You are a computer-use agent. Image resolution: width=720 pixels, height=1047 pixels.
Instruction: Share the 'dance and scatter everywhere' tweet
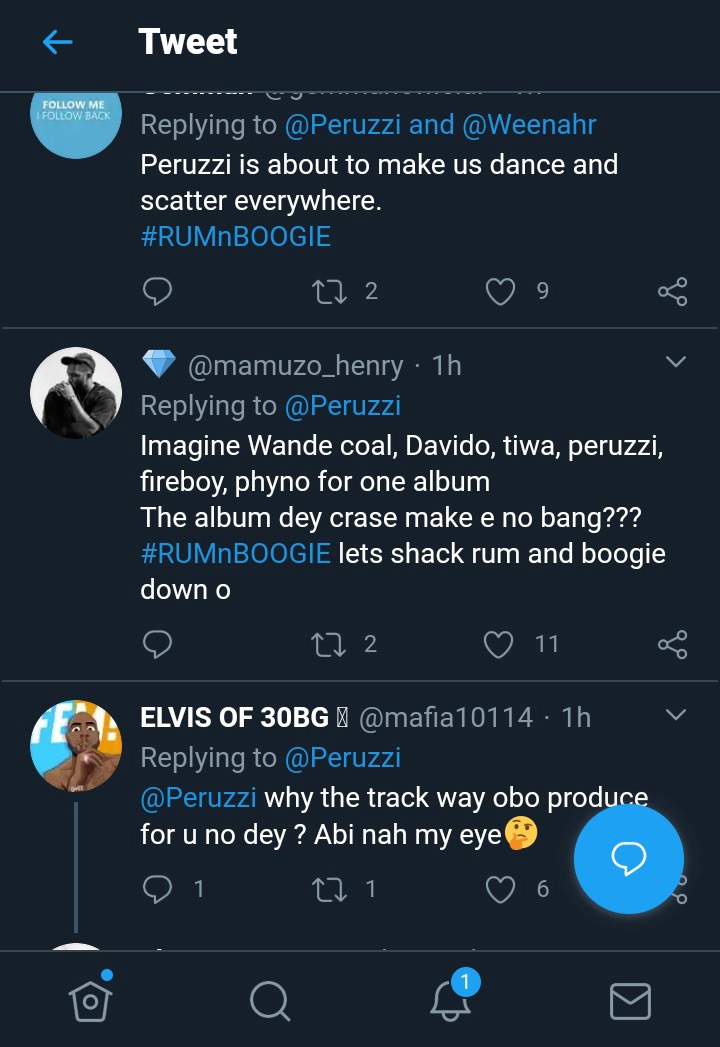[672, 291]
